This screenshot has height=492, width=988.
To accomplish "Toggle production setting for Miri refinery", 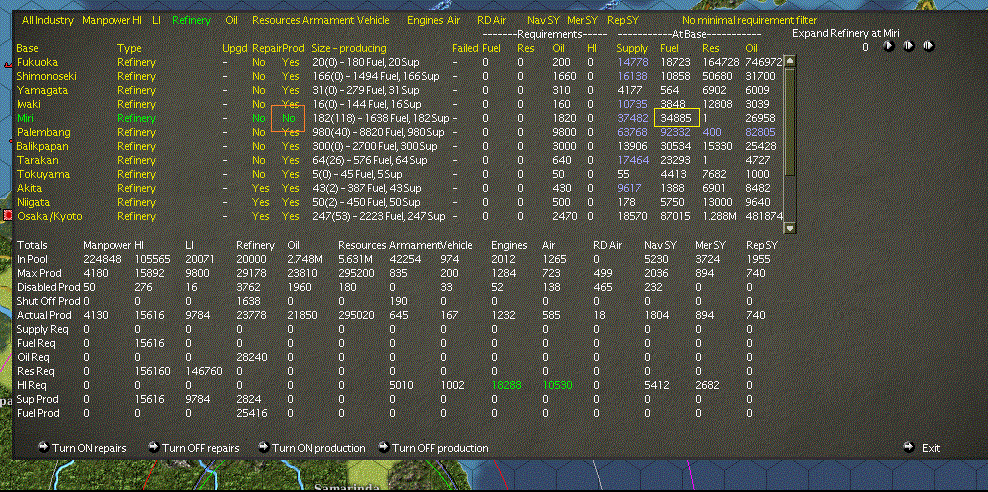I will click(x=290, y=118).
